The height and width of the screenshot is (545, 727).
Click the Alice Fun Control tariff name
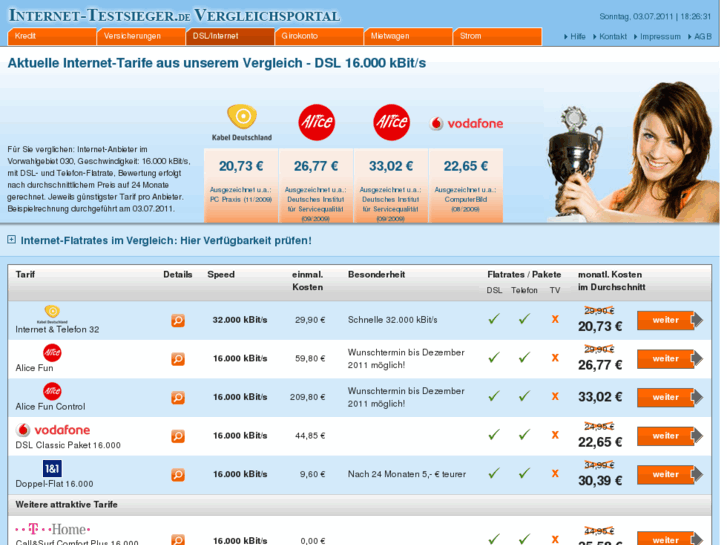tap(51, 406)
